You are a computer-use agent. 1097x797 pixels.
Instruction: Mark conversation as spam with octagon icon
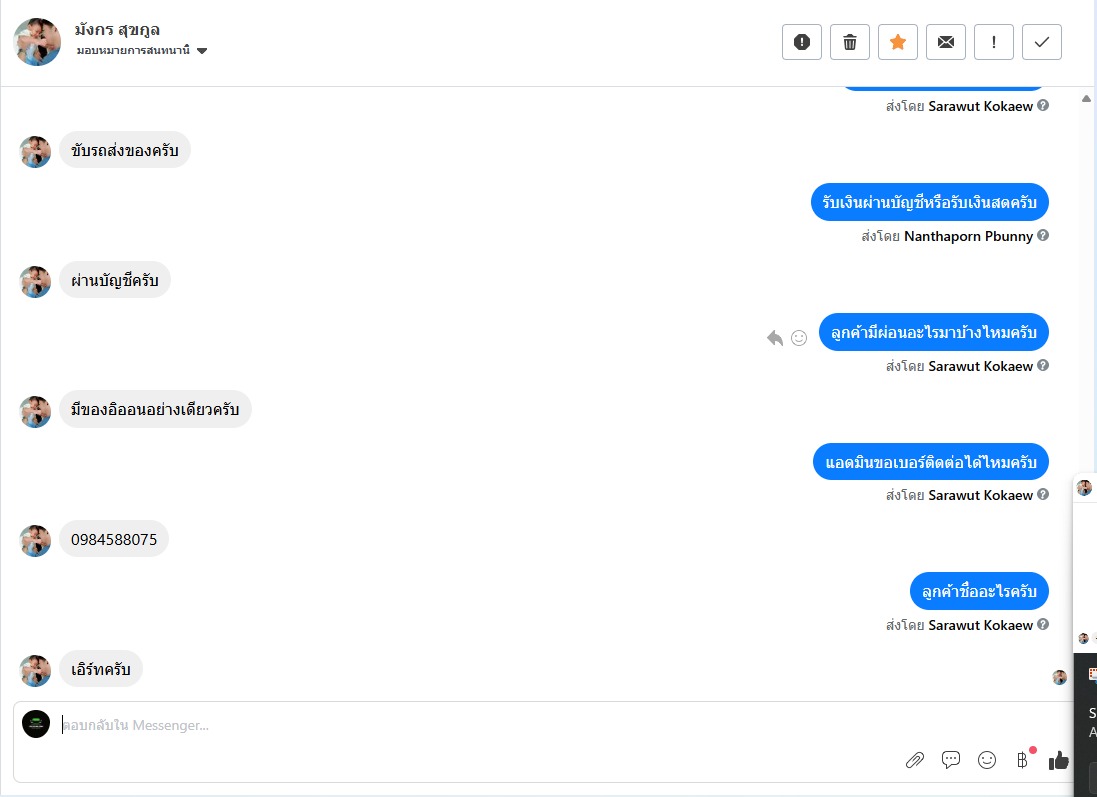tap(801, 42)
